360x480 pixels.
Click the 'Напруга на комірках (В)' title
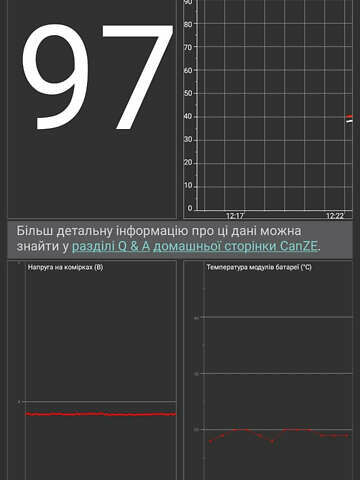point(65,267)
